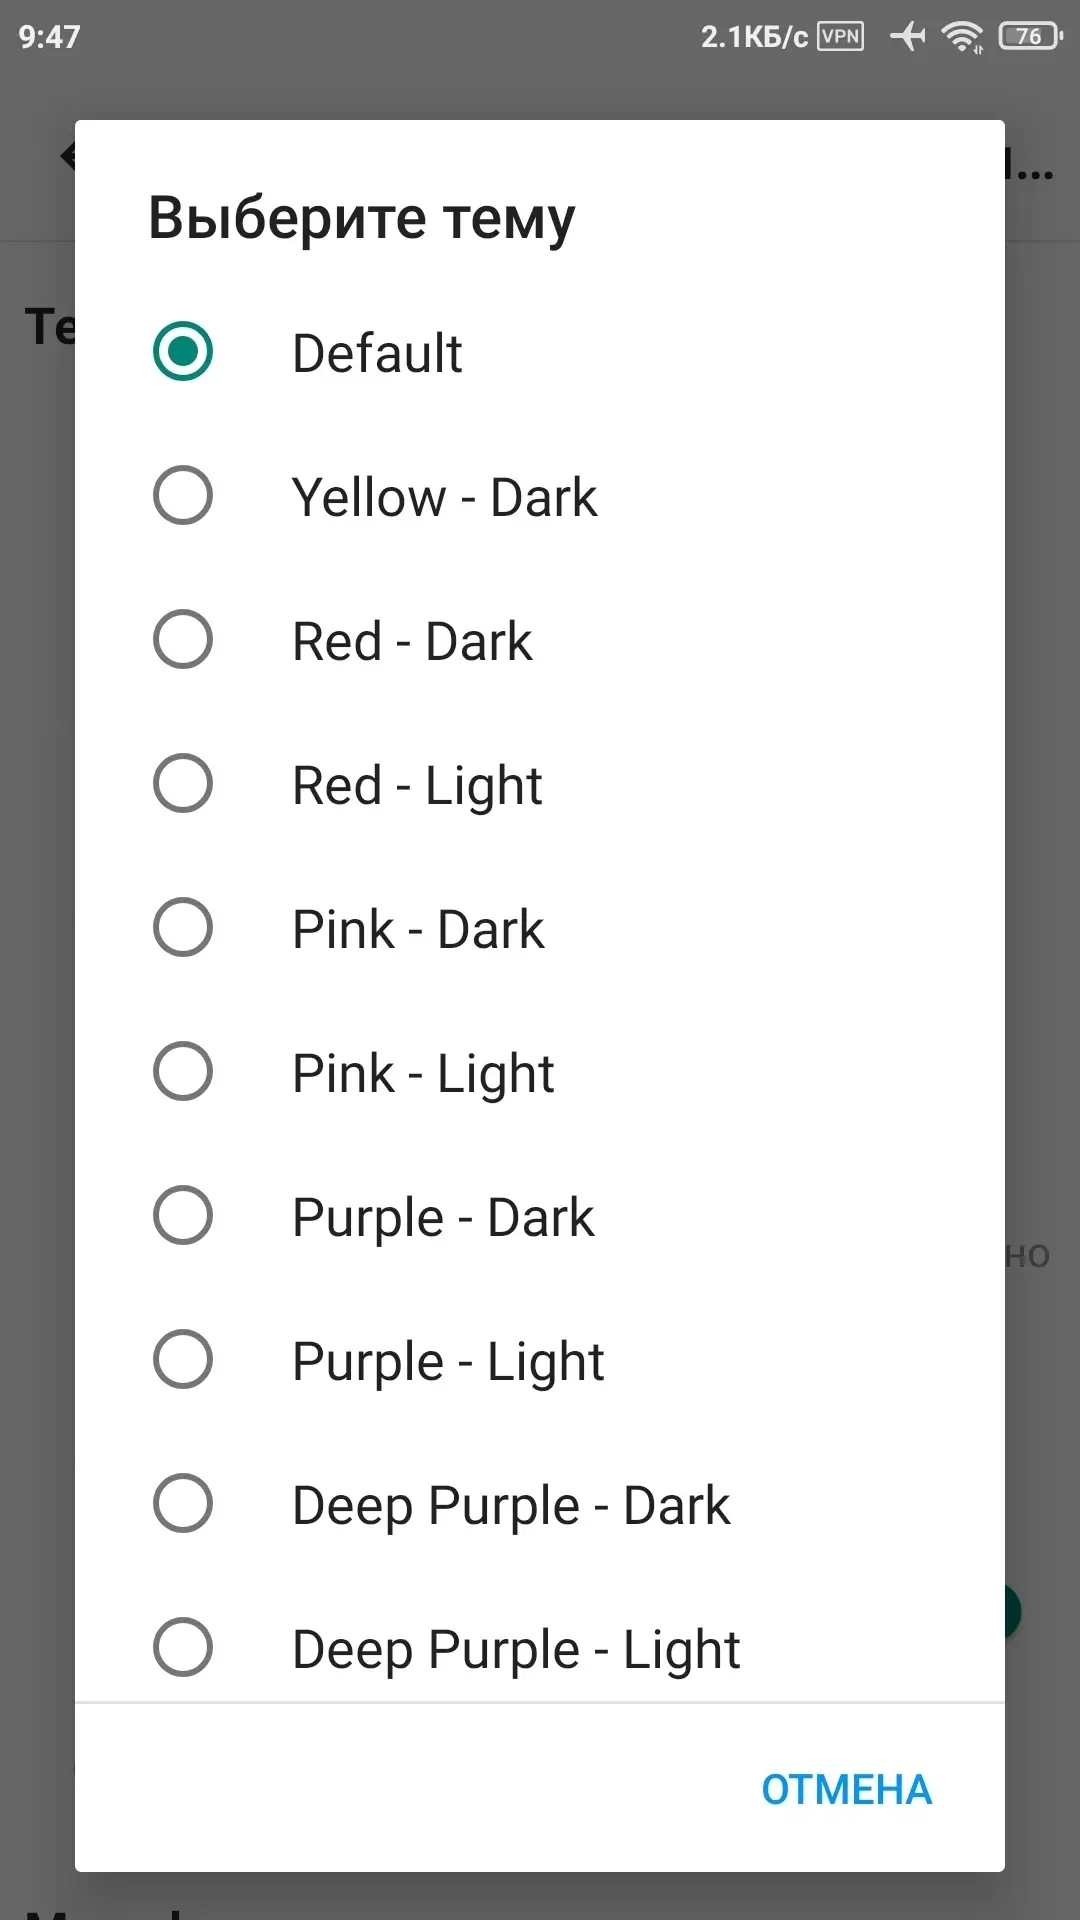
Task: Select the Default theme radio button
Action: (183, 352)
